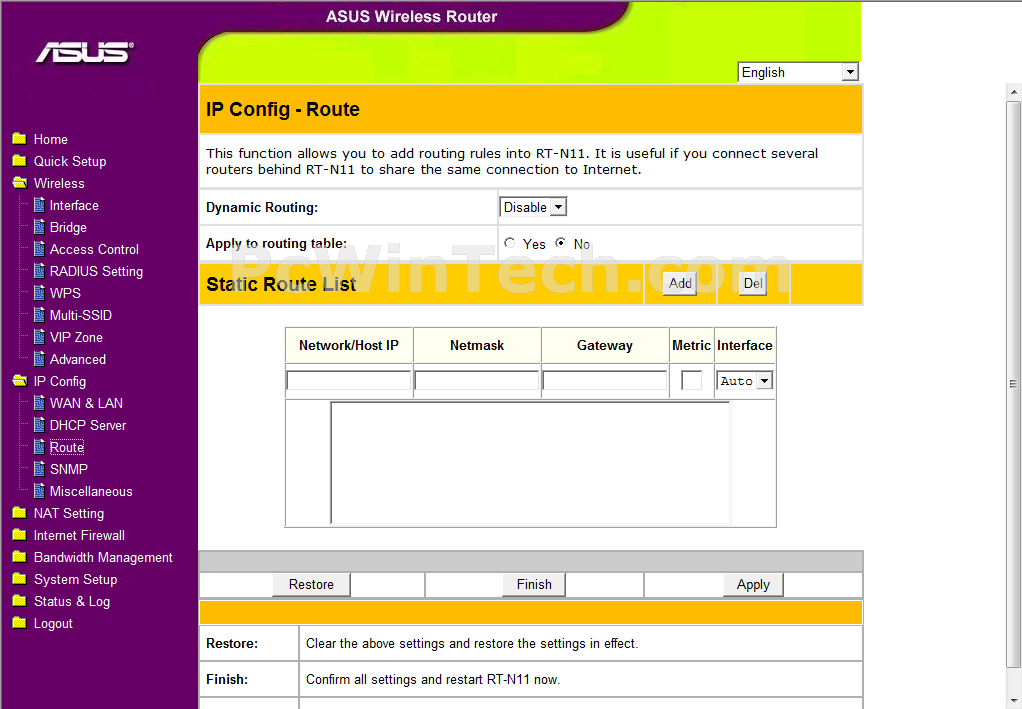Click the Finish button
The height and width of the screenshot is (709, 1022).
point(534,585)
